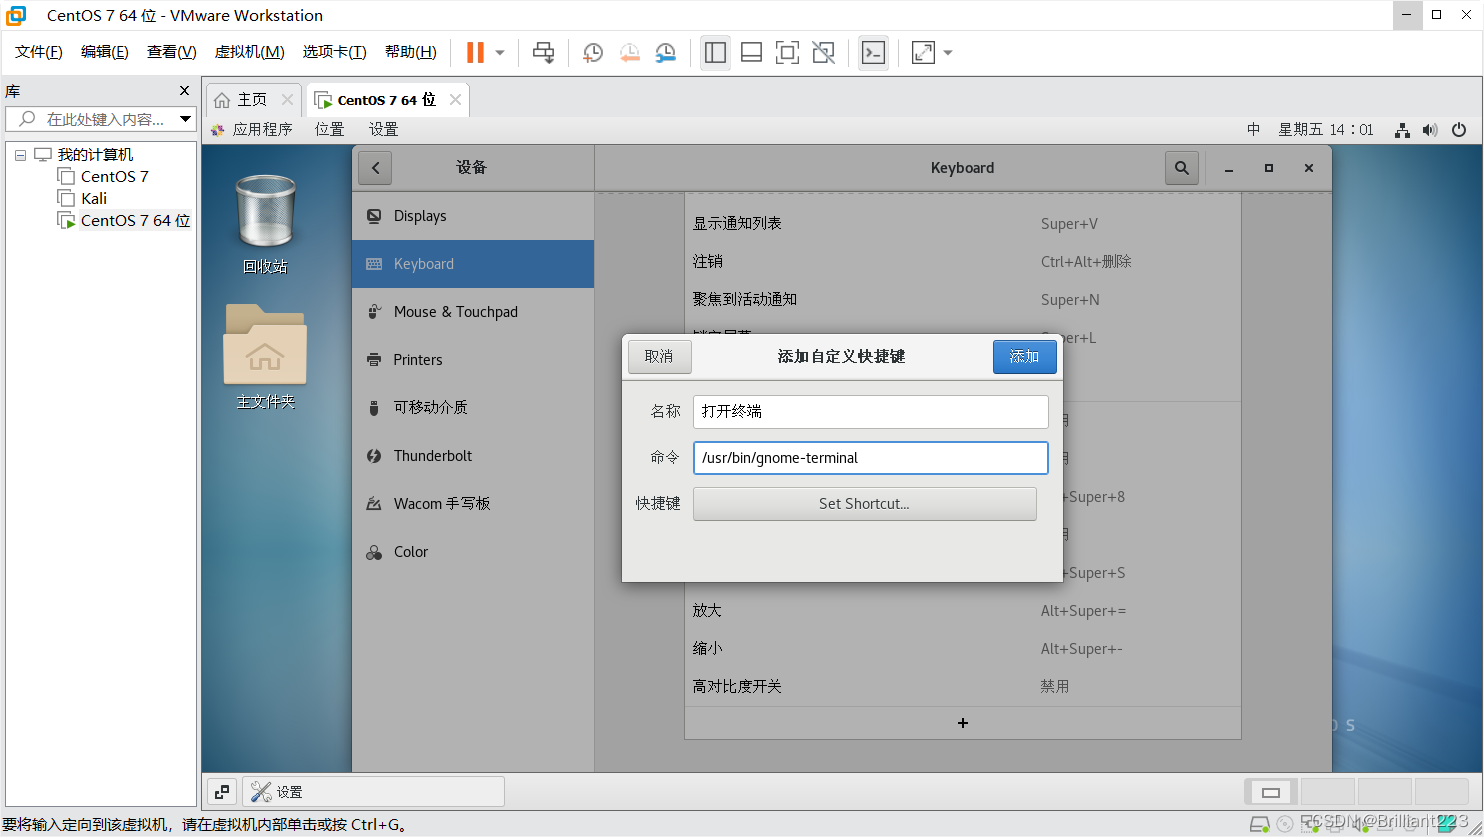Click the 显示通知列表 shortcut row
This screenshot has height=837, width=1484.
pyautogui.click(x=962, y=224)
